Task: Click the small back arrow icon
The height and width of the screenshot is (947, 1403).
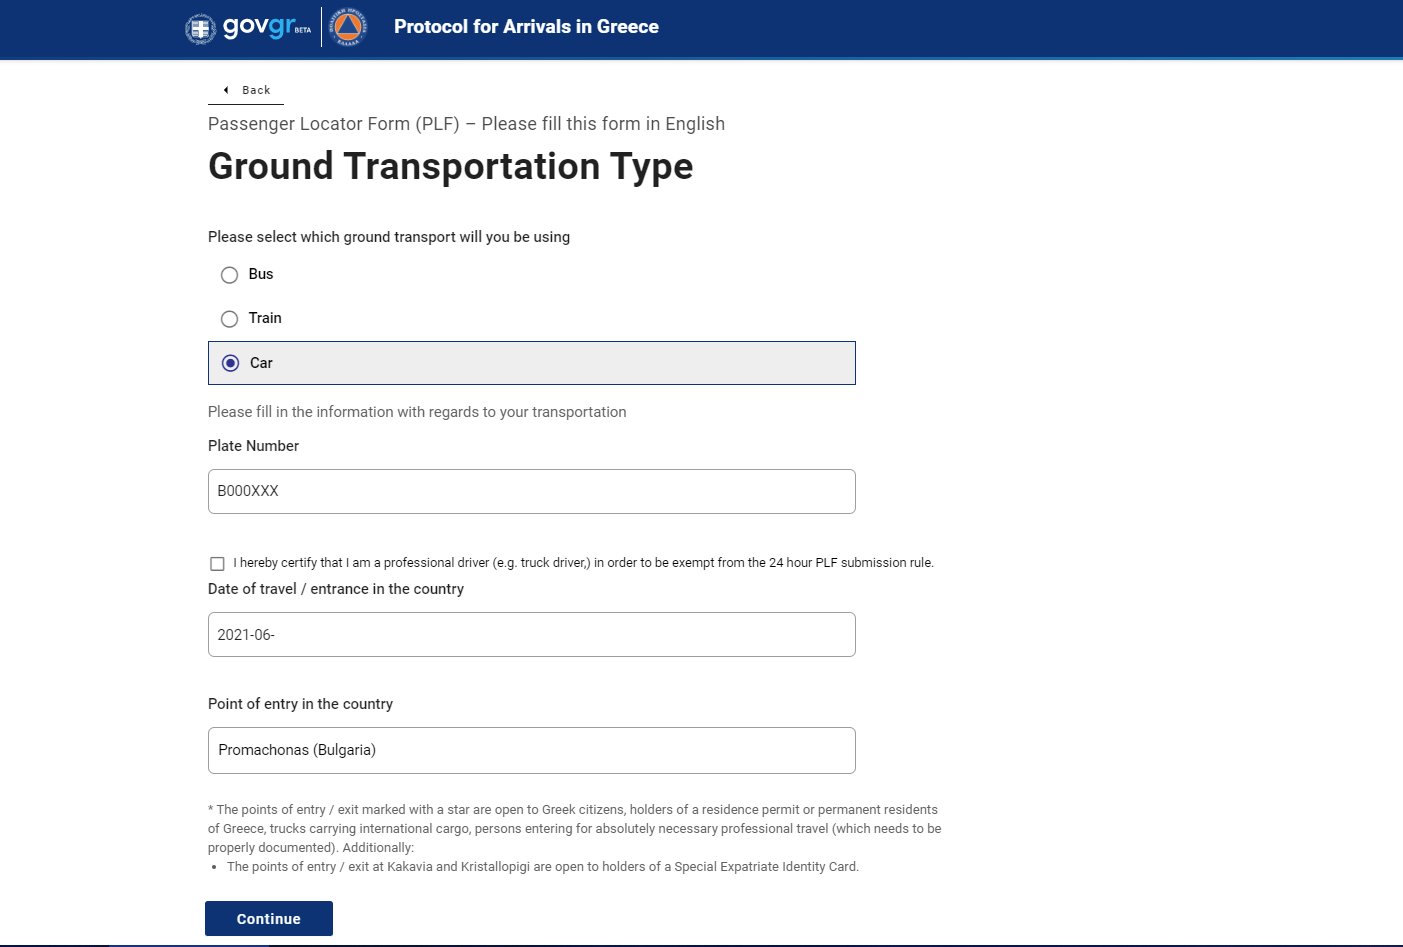Action: pos(226,90)
